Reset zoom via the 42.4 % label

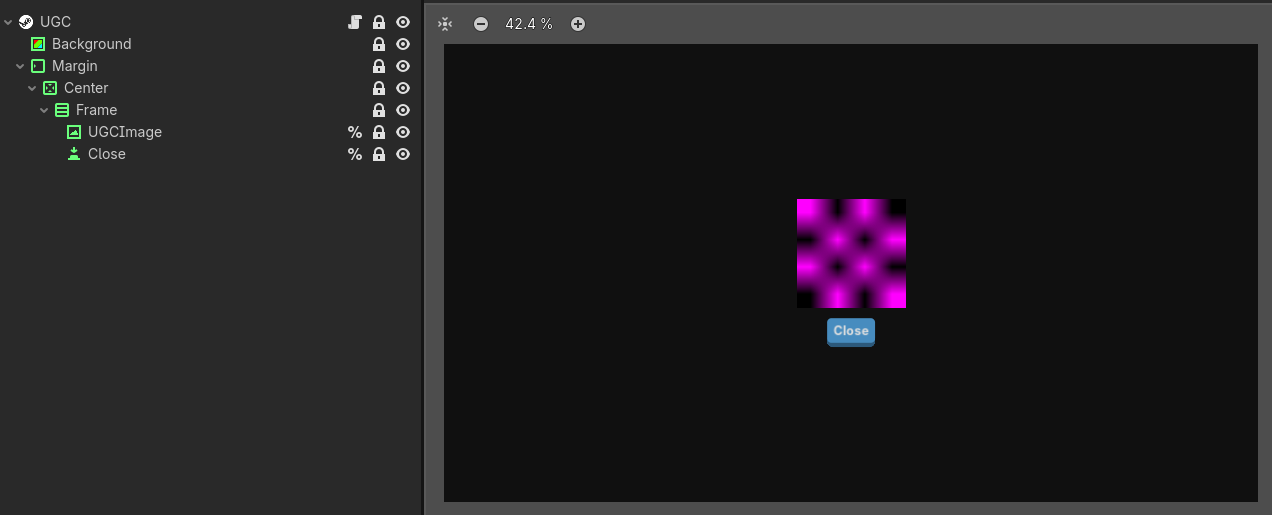pos(529,24)
